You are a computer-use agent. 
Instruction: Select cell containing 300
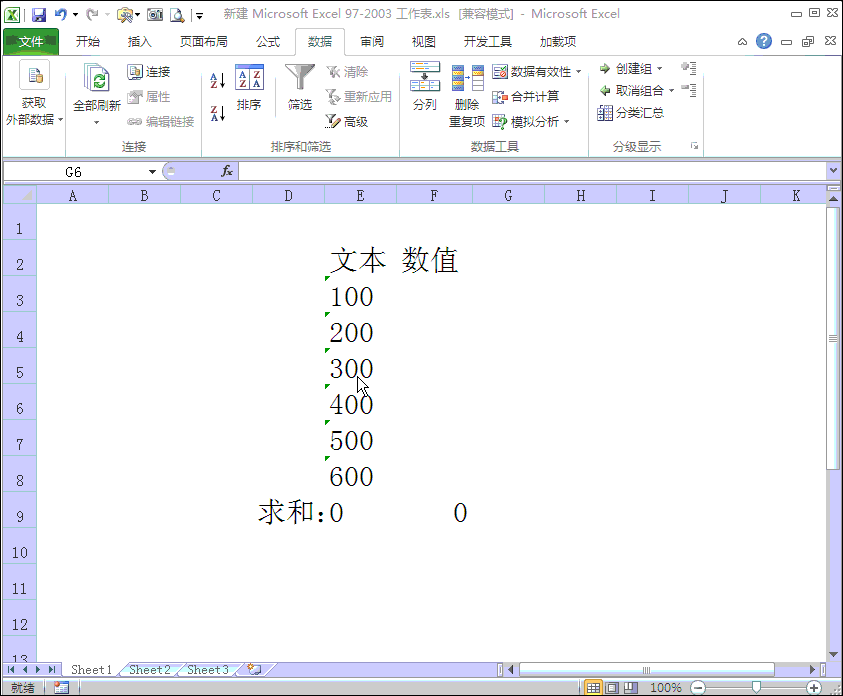pyautogui.click(x=360, y=366)
